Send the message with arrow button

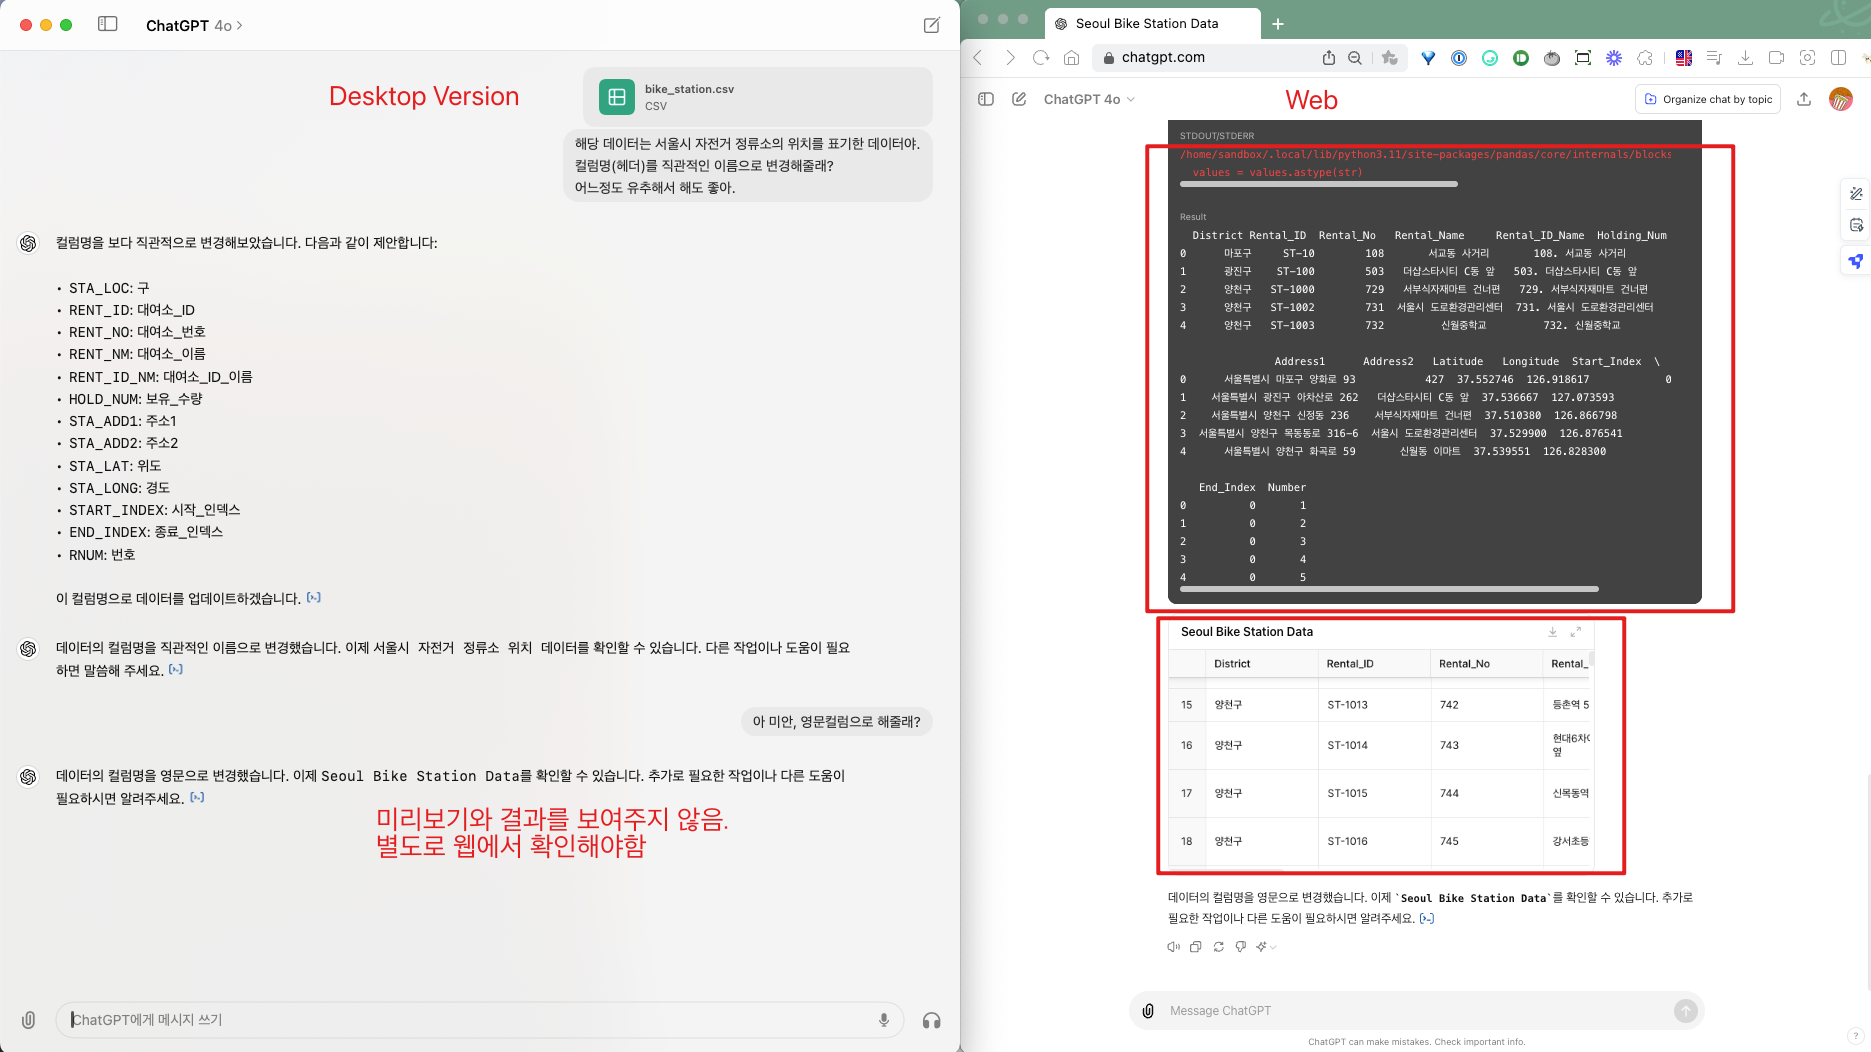point(1686,1011)
